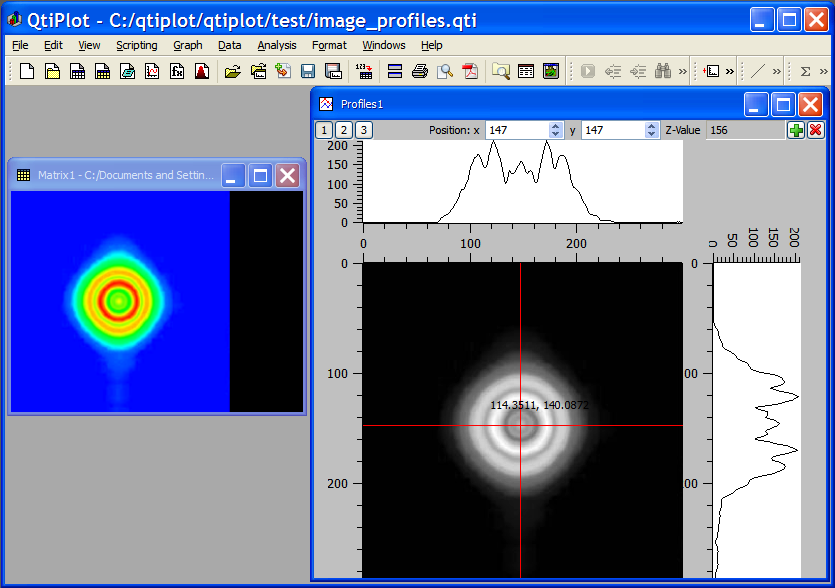Open print preview with the magnifier page icon
Image resolution: width=835 pixels, height=588 pixels.
tap(445, 71)
